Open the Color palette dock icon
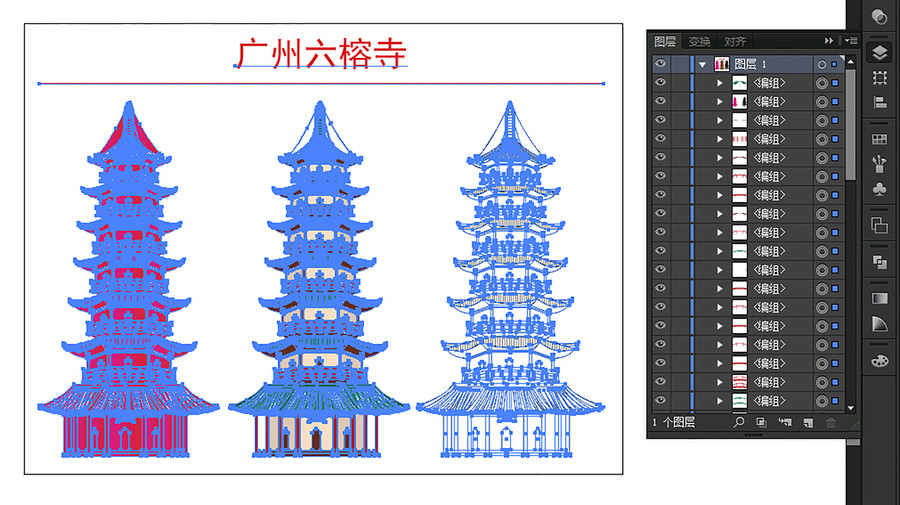900x505 pixels. tap(879, 360)
